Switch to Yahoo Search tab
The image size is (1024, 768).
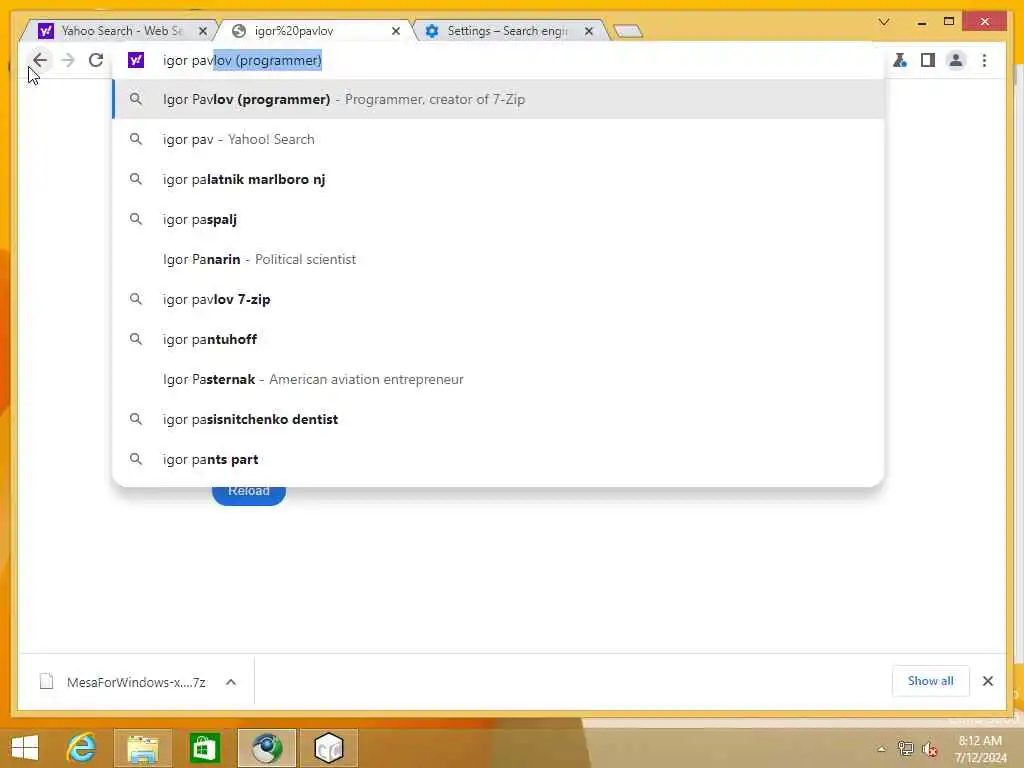(x=121, y=31)
